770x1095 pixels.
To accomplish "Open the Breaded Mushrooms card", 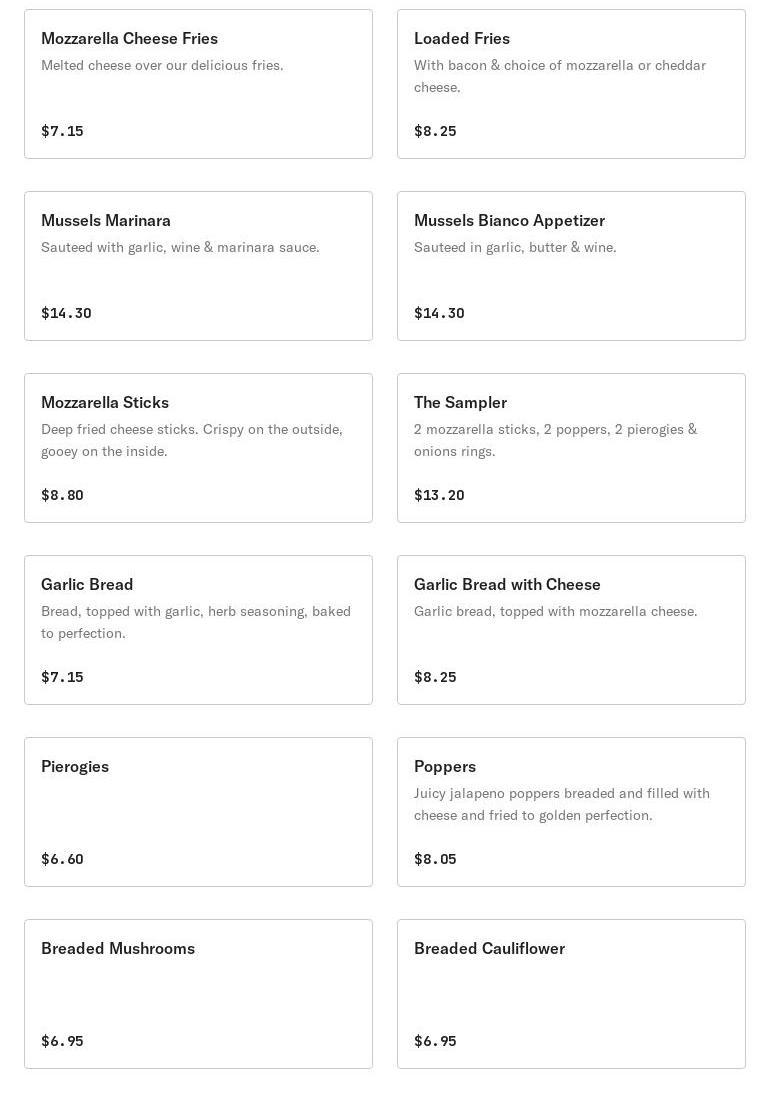I will click(198, 994).
